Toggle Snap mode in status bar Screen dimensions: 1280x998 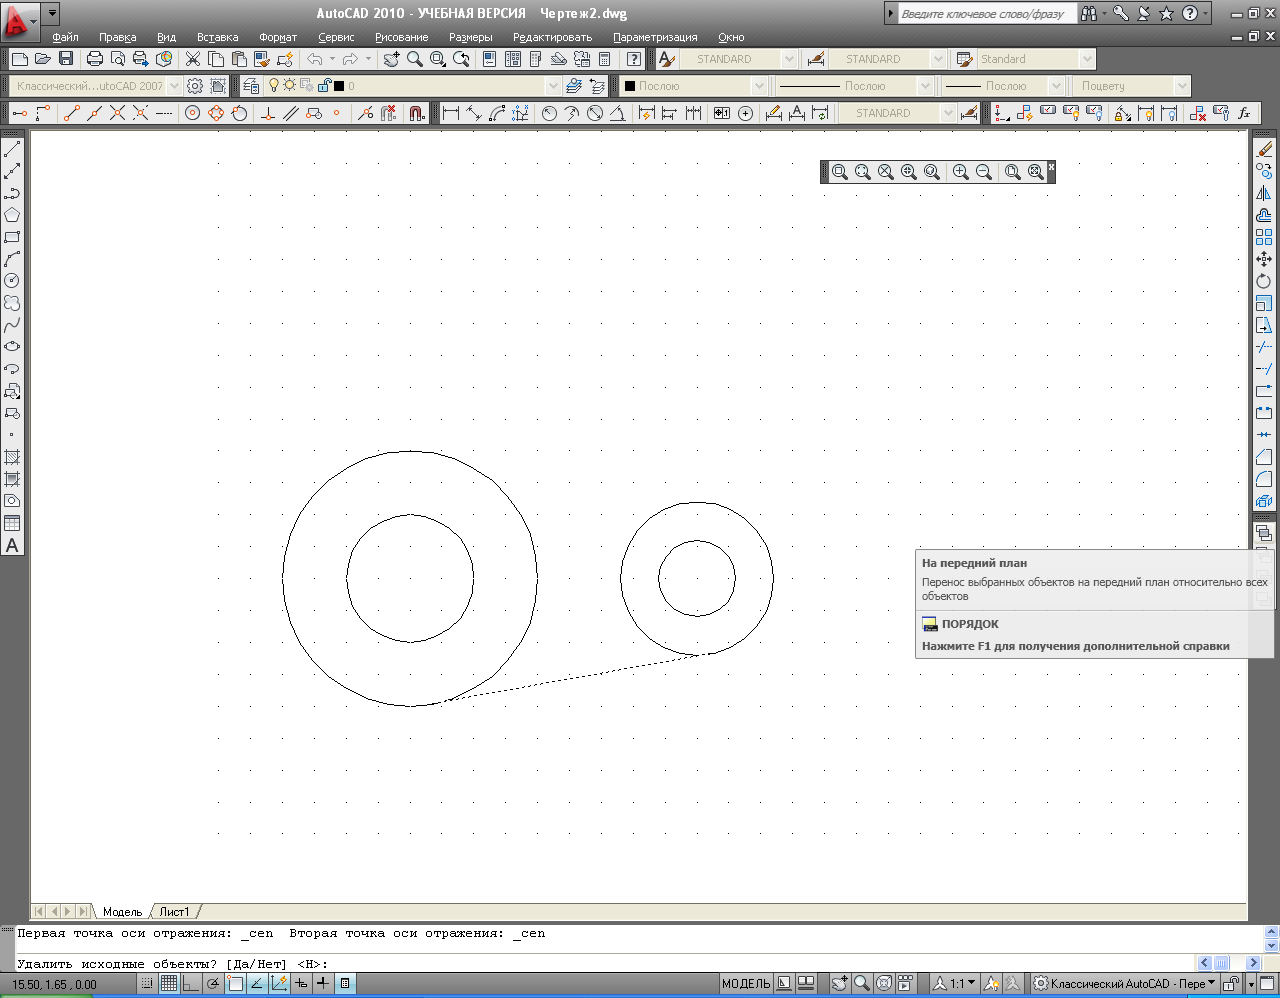coord(147,984)
